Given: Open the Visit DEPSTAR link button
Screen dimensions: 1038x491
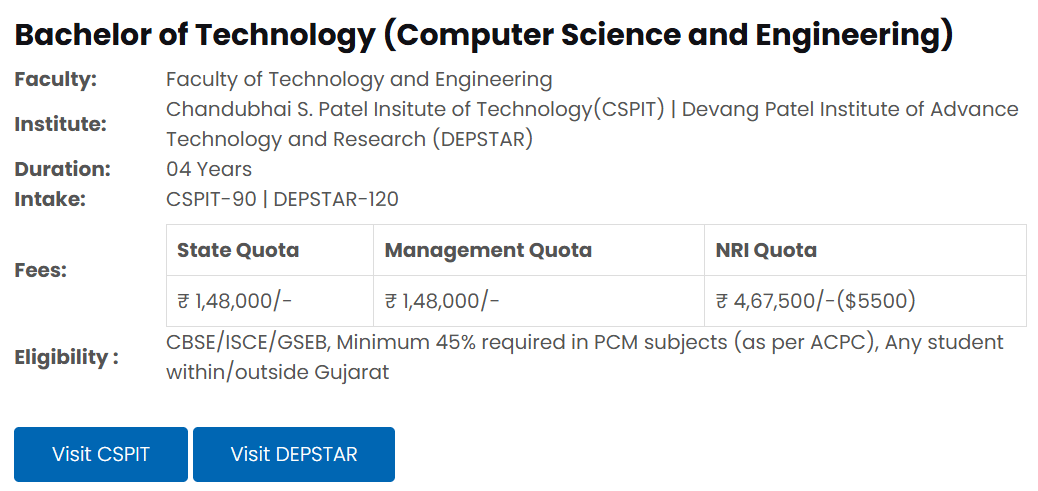Looking at the screenshot, I should pyautogui.click(x=294, y=454).
